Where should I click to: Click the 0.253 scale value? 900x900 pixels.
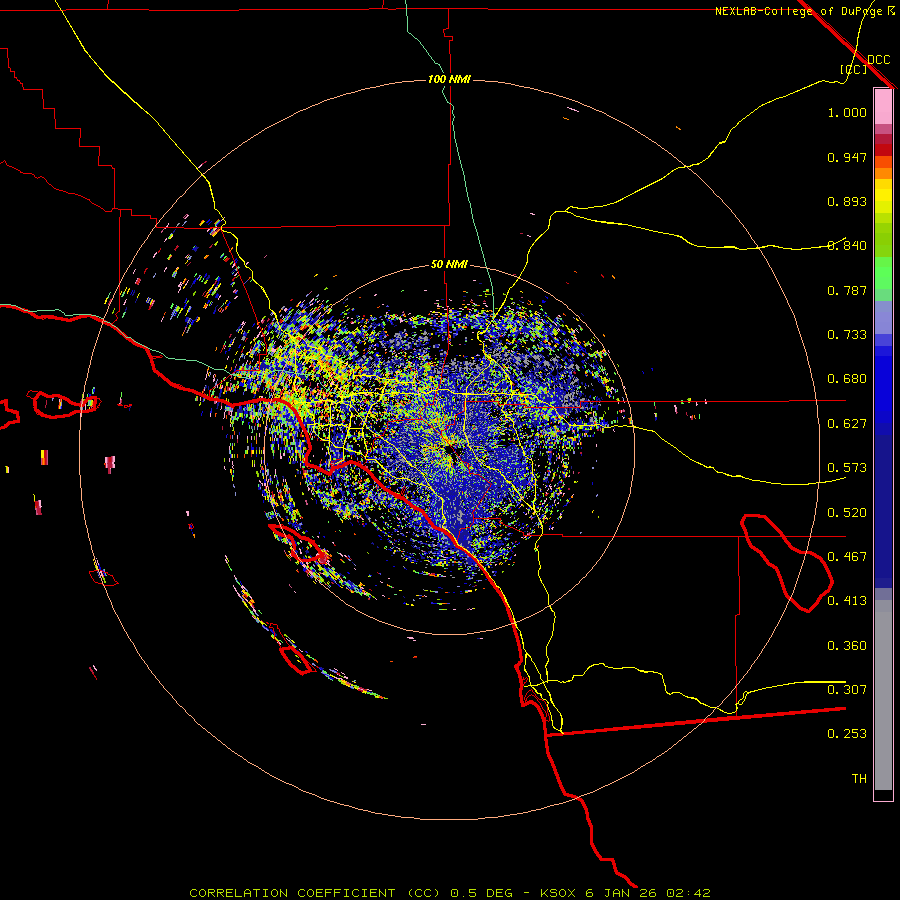click(847, 734)
